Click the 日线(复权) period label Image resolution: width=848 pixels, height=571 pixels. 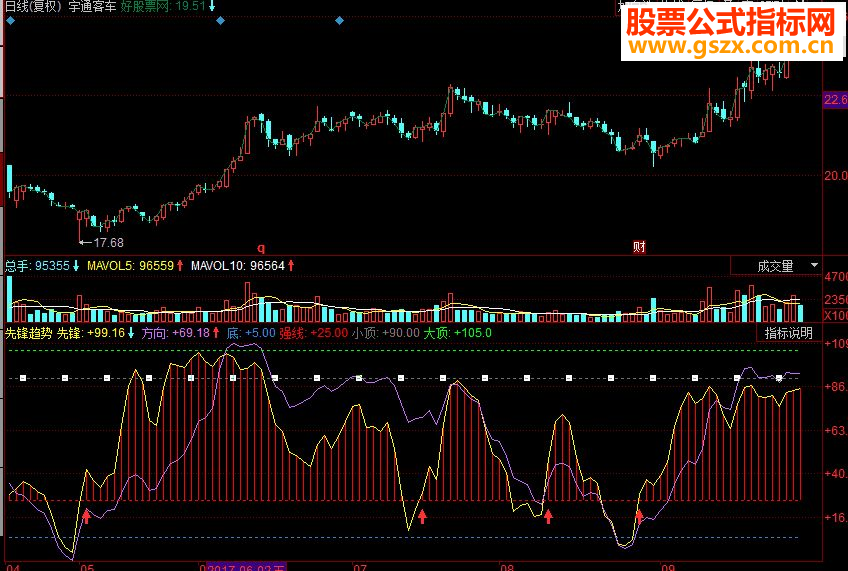(x=33, y=6)
